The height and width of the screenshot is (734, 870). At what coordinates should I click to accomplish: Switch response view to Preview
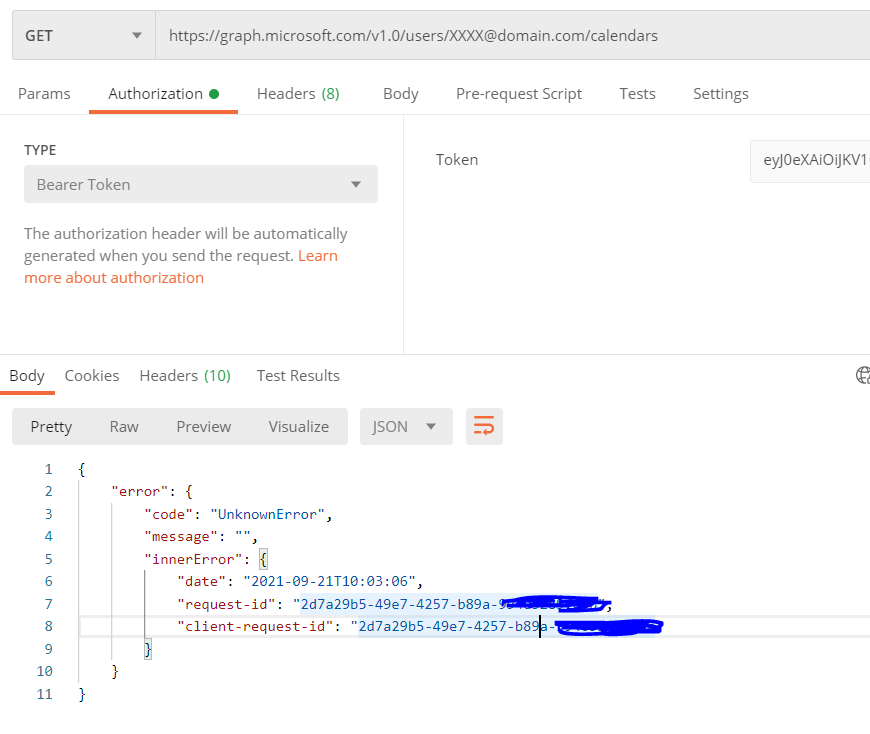click(x=203, y=426)
